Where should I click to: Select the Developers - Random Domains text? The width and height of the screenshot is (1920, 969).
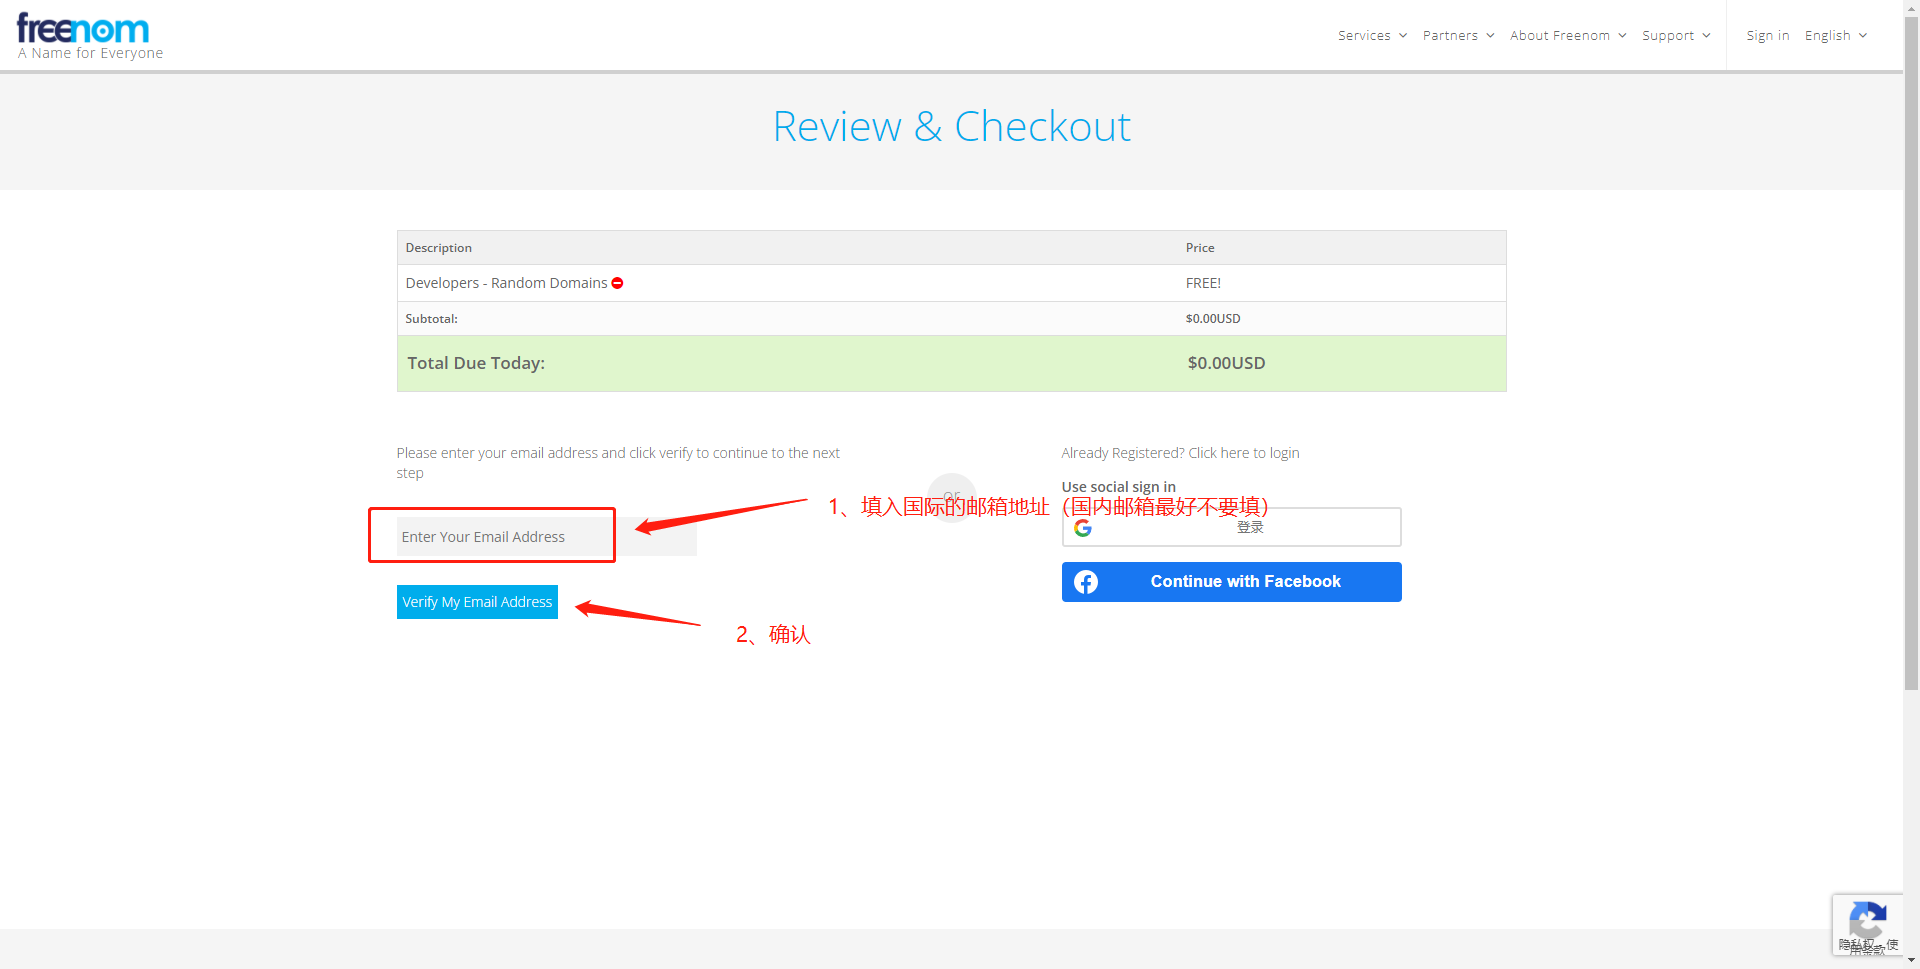pos(506,283)
